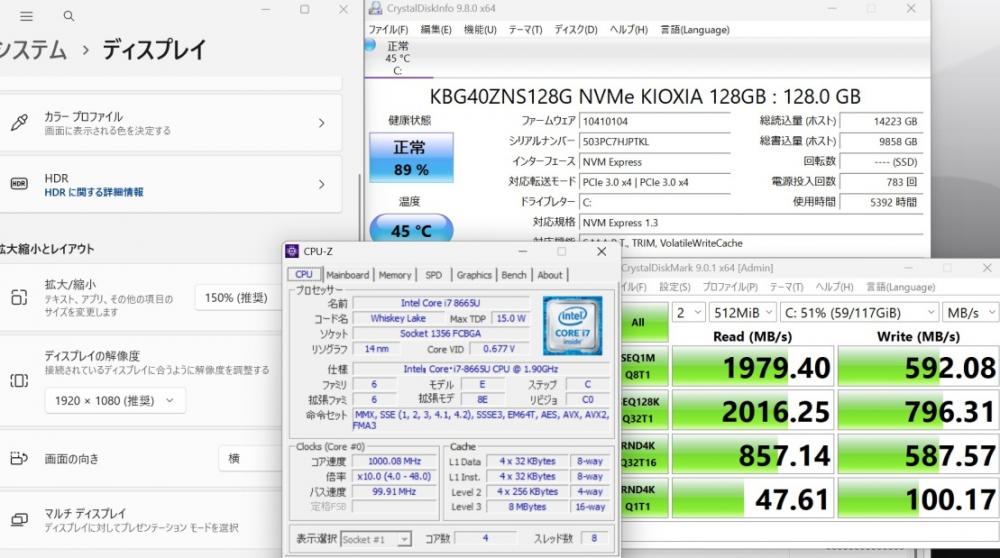
Task: Open ヘルプ(H) menu in CrystalDiskInfo
Action: point(628,29)
